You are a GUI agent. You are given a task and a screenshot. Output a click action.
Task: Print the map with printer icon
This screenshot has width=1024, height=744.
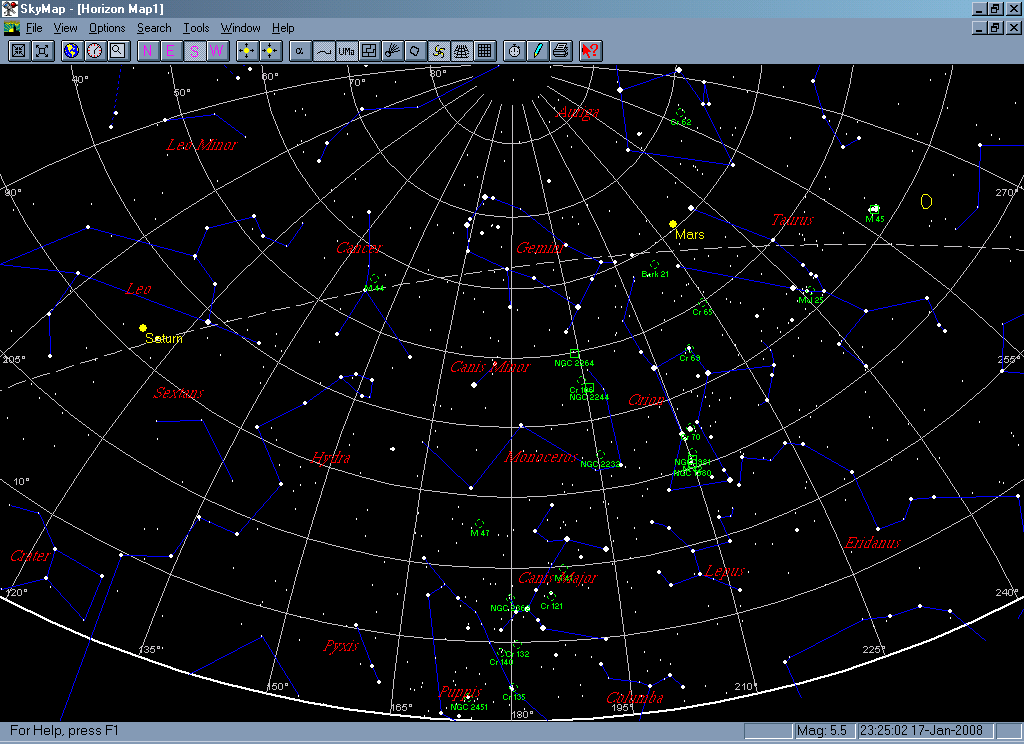(x=561, y=51)
